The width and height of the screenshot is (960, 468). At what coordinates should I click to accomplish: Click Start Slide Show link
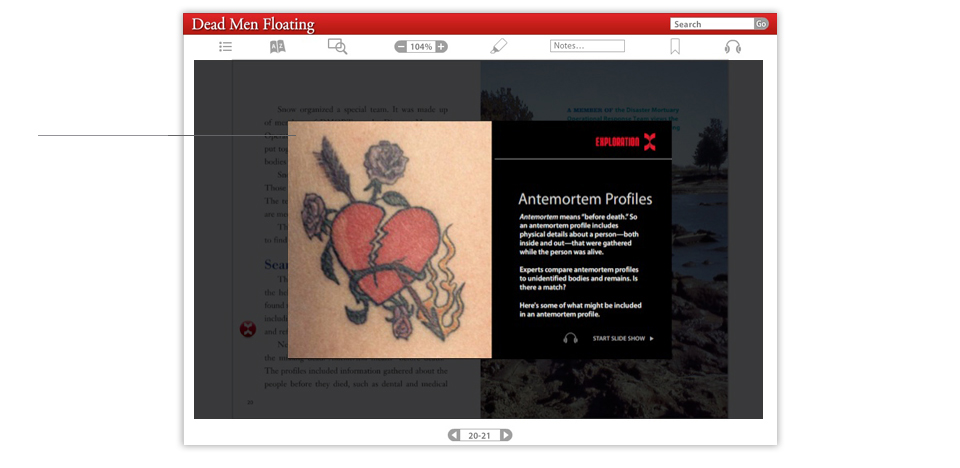pyautogui.click(x=622, y=339)
